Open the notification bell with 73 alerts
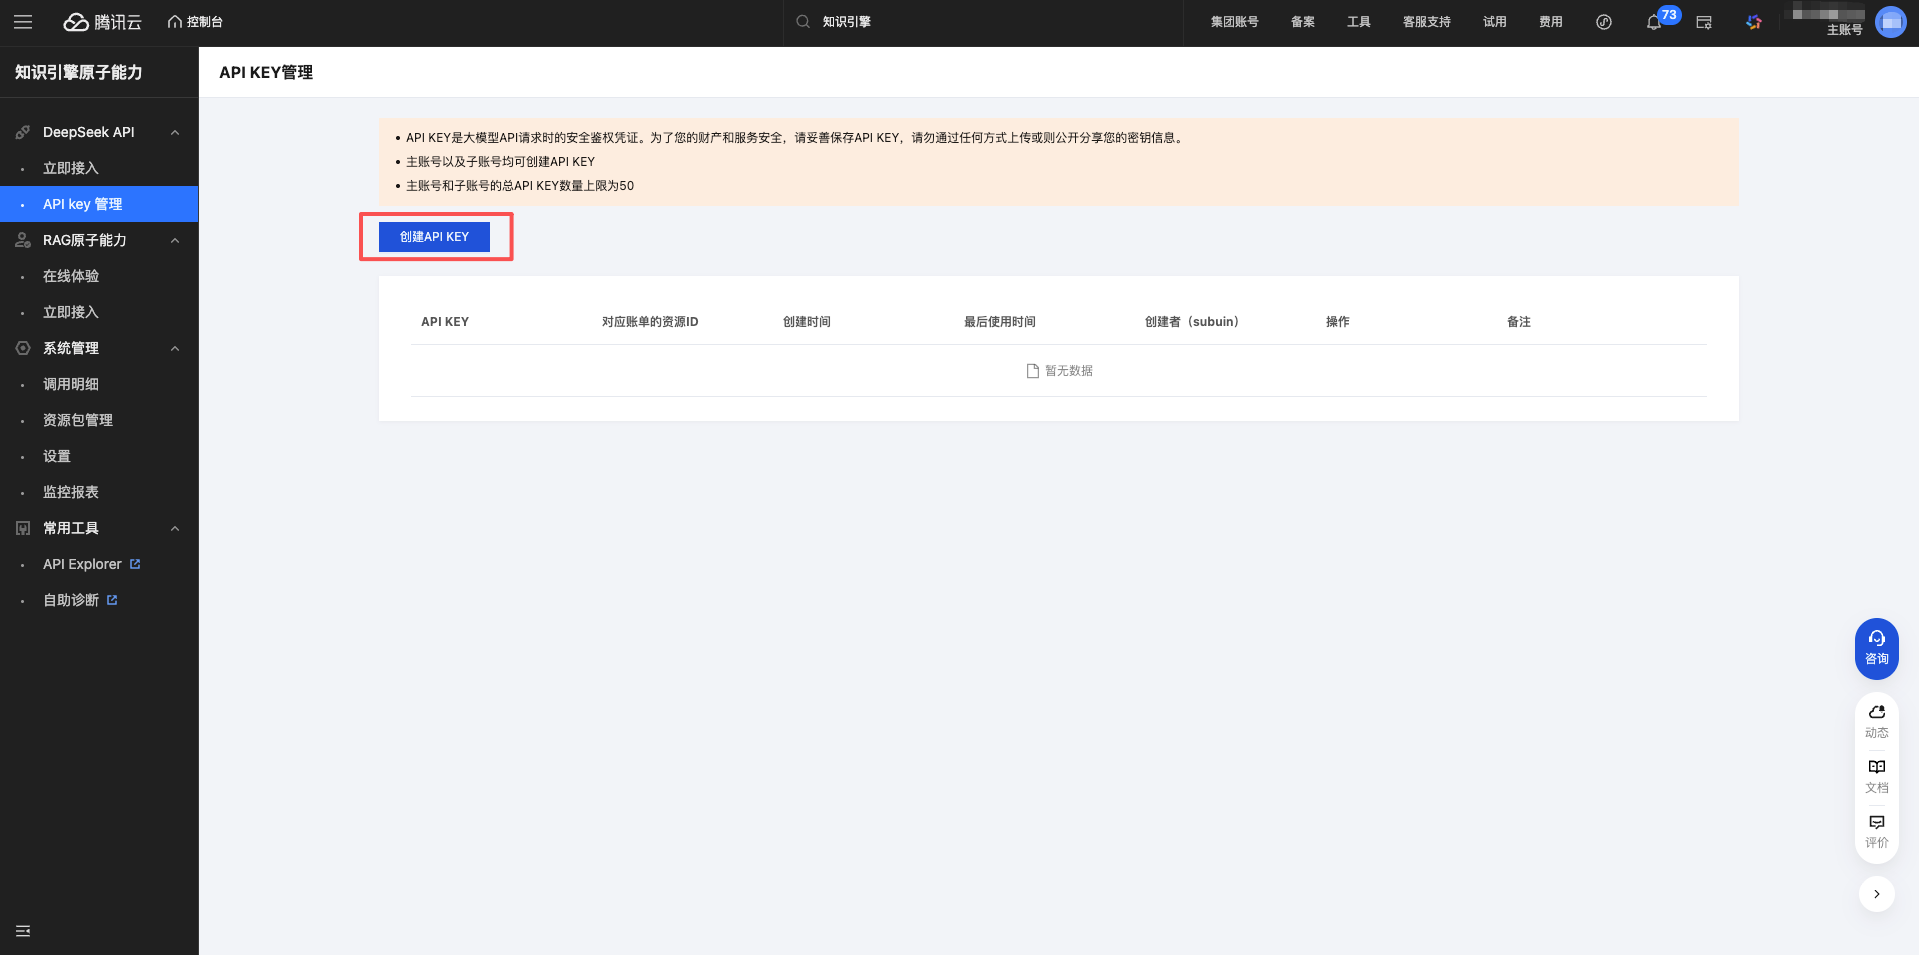The height and width of the screenshot is (955, 1919). [1652, 21]
